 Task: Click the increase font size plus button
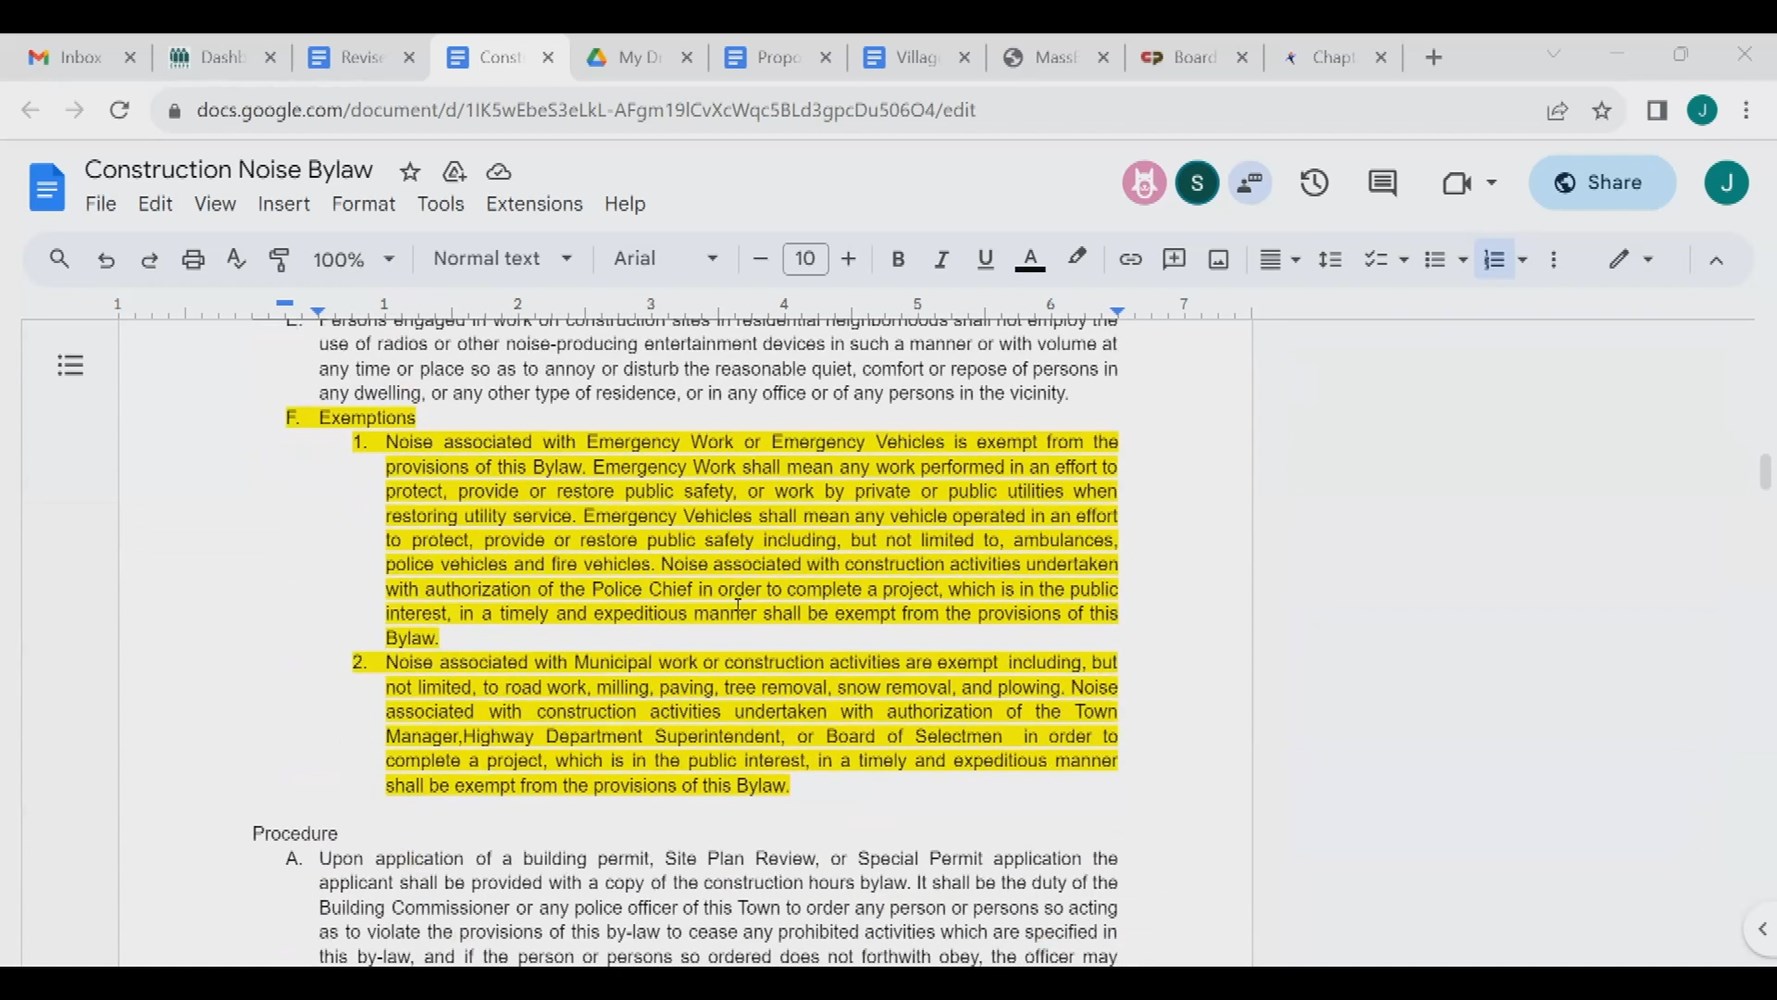(848, 259)
